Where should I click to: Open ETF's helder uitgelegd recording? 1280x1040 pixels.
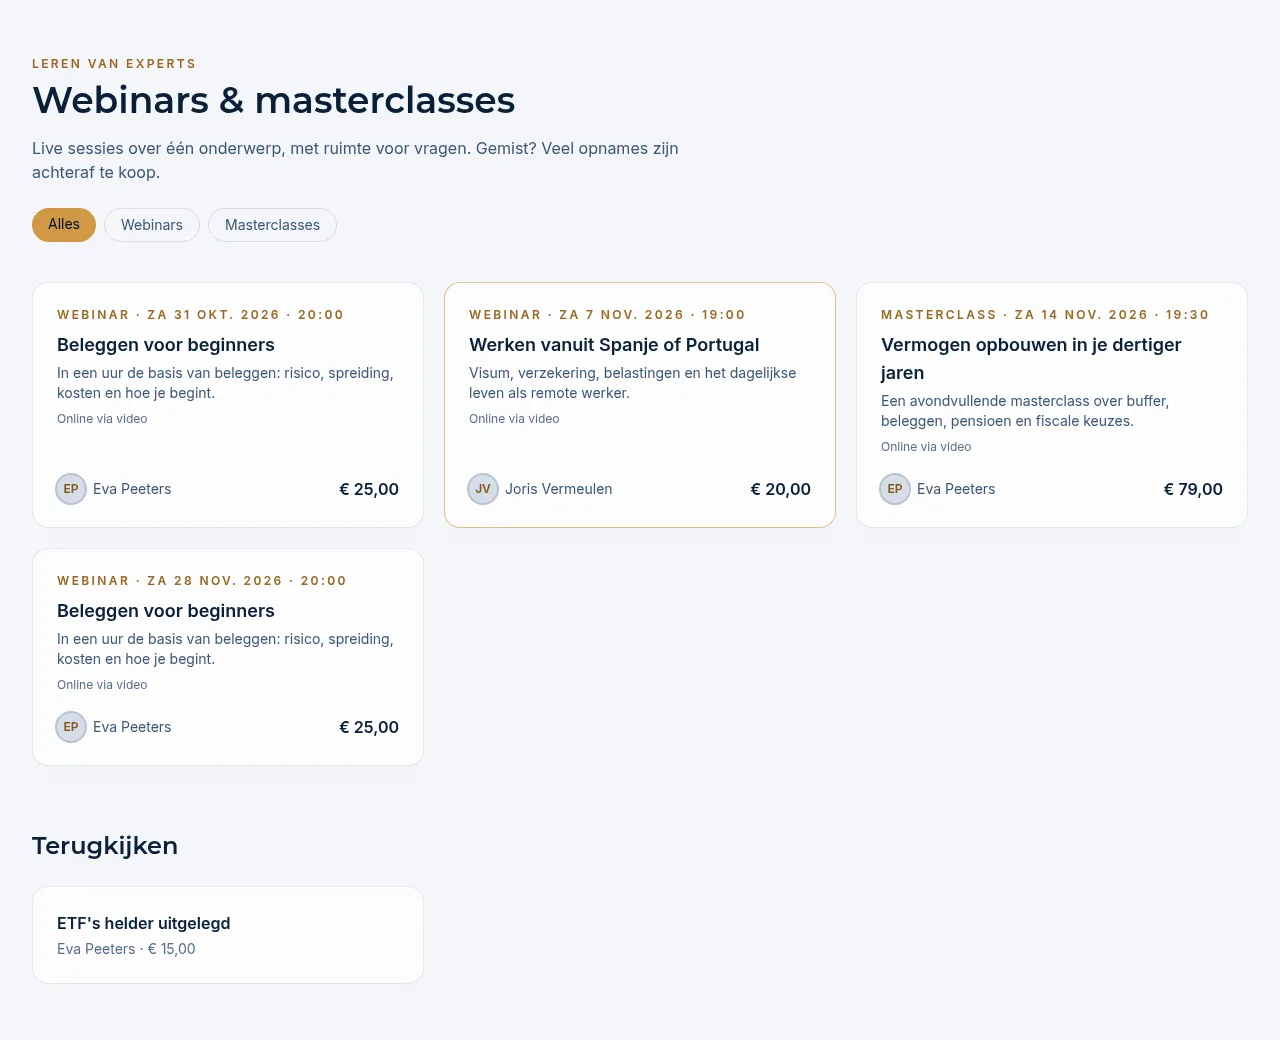[x=228, y=935]
